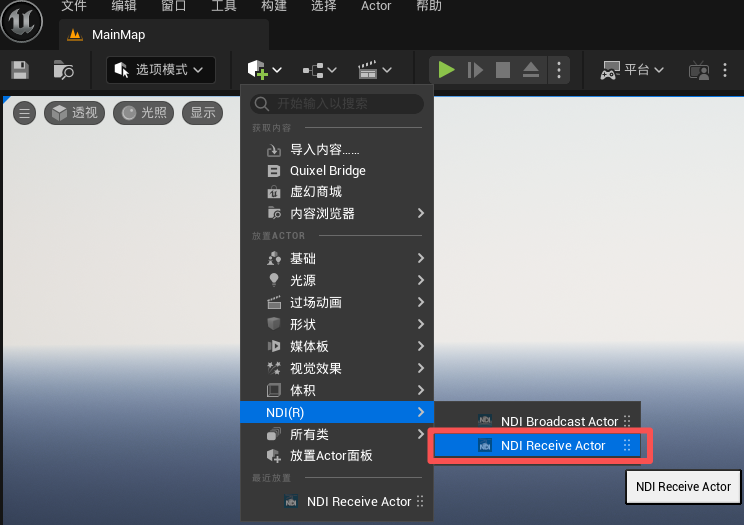This screenshot has width=744, height=525.
Task: Expand the cinematics dropdown arrow
Action: coord(387,70)
